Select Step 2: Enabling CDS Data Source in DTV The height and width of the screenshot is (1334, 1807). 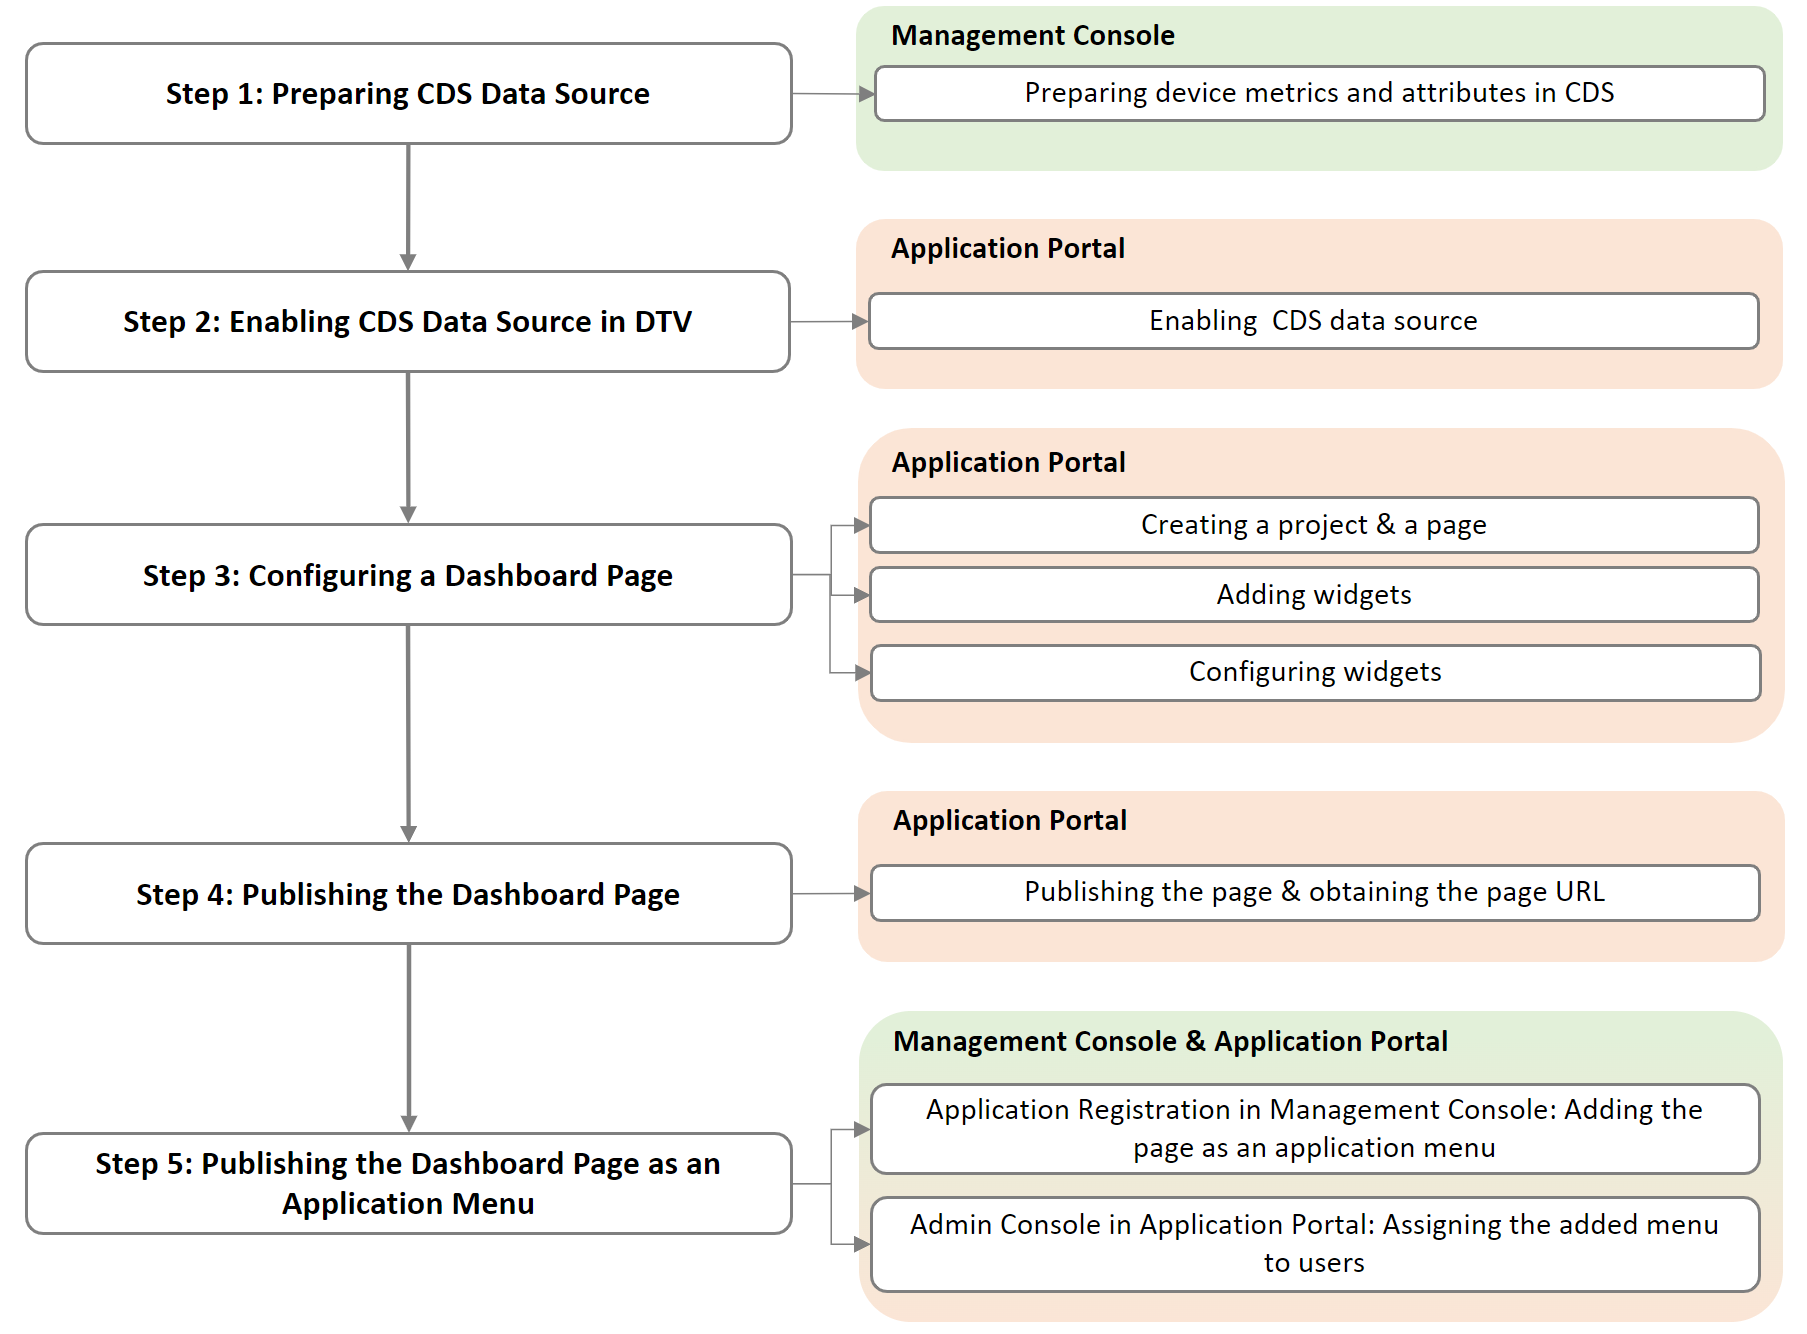point(408,322)
